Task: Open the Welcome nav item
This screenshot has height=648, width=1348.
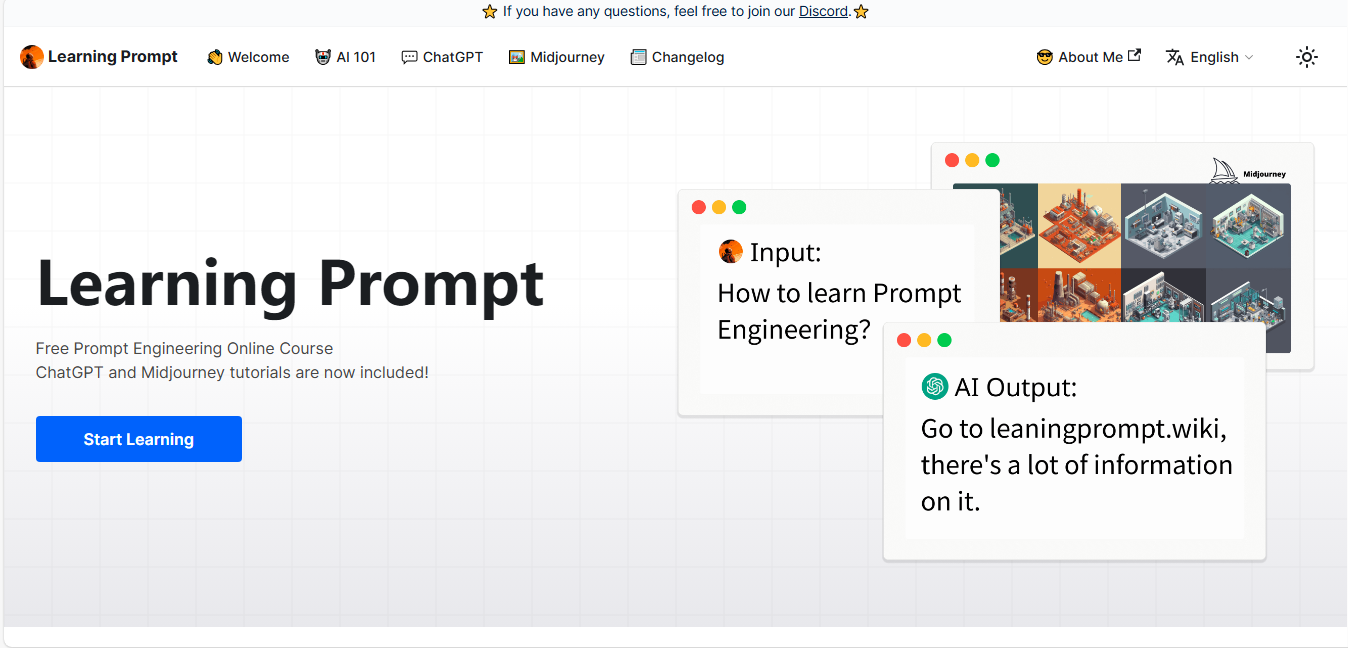Action: point(248,57)
